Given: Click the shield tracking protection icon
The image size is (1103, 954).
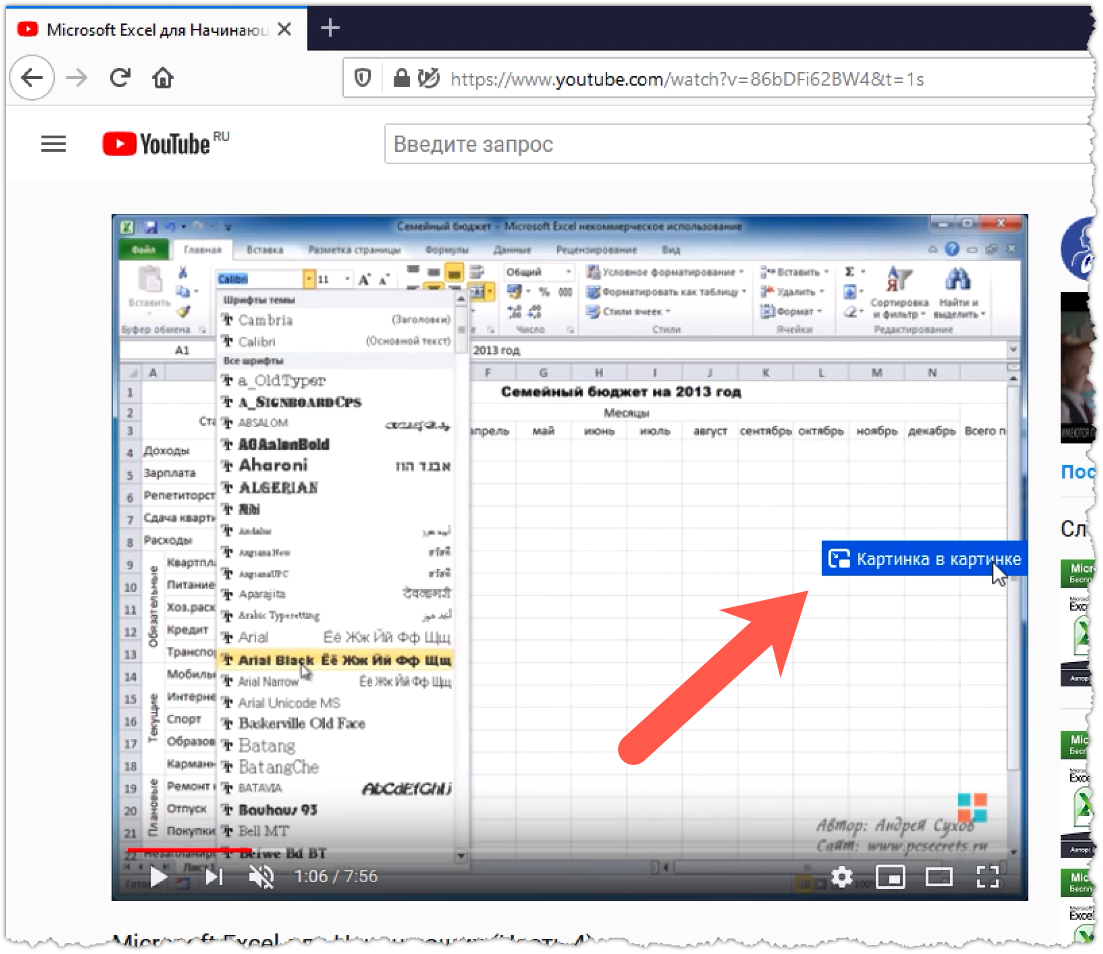Looking at the screenshot, I should point(362,78).
